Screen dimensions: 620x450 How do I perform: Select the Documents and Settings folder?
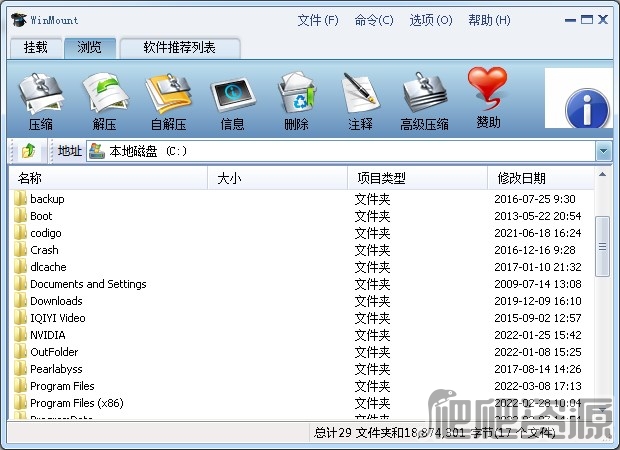click(88, 284)
